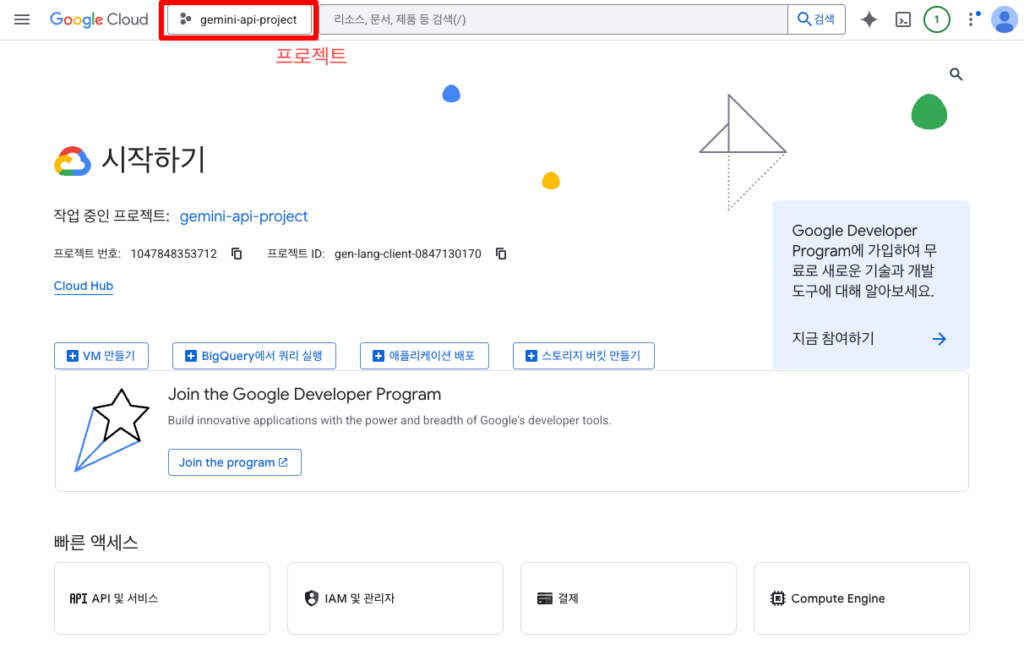
Task: Open the IAM 및 관리자 quick access card
Action: point(395,599)
